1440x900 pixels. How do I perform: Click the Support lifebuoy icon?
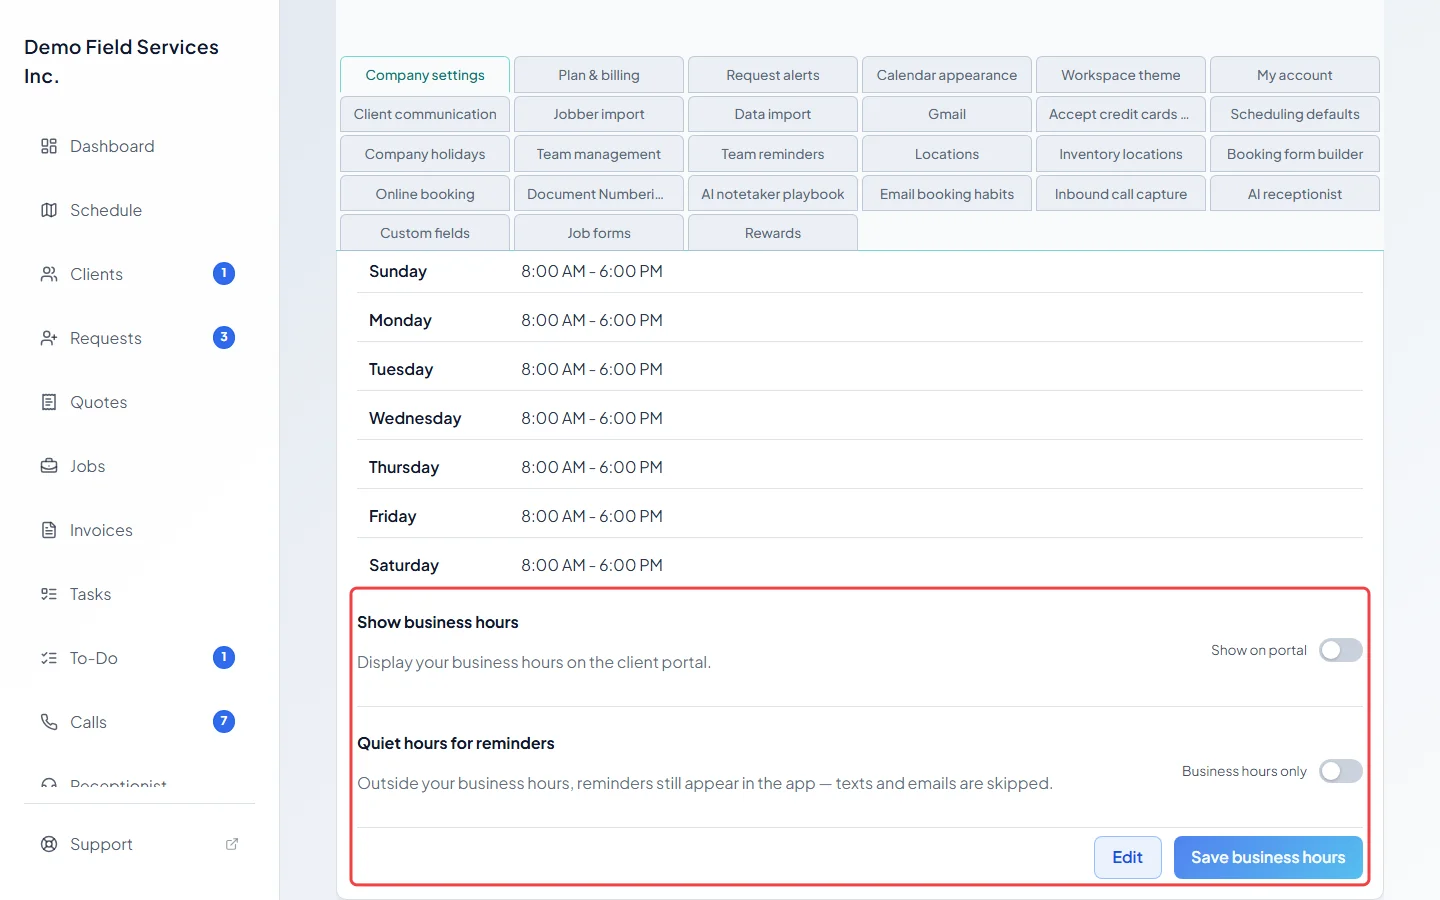(x=49, y=844)
